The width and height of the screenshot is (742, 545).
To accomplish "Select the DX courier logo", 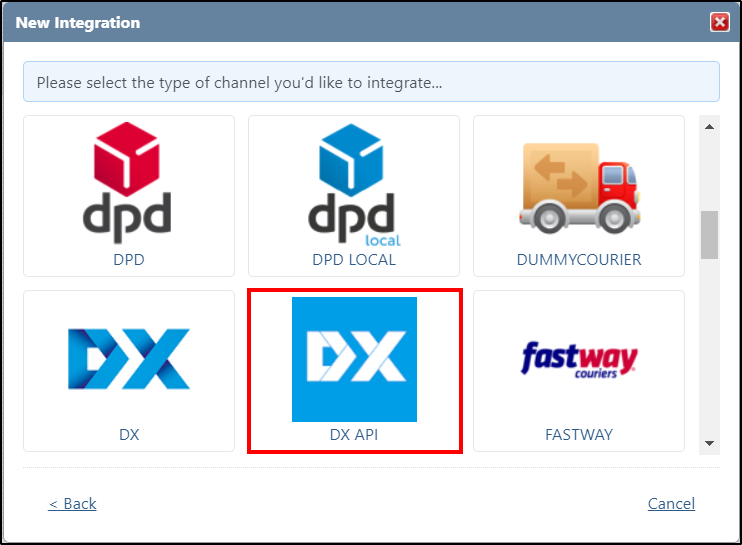I will click(129, 359).
